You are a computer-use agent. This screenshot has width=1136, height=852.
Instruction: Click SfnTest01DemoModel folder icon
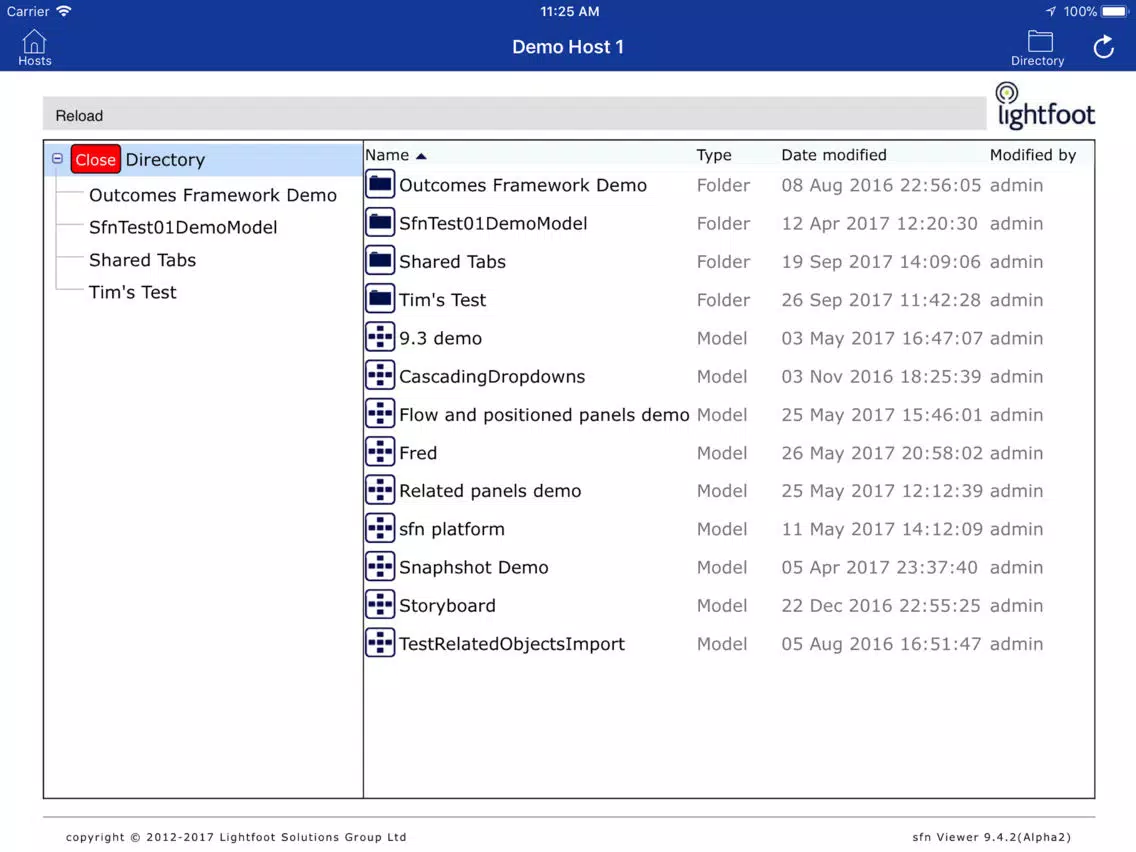click(x=380, y=222)
